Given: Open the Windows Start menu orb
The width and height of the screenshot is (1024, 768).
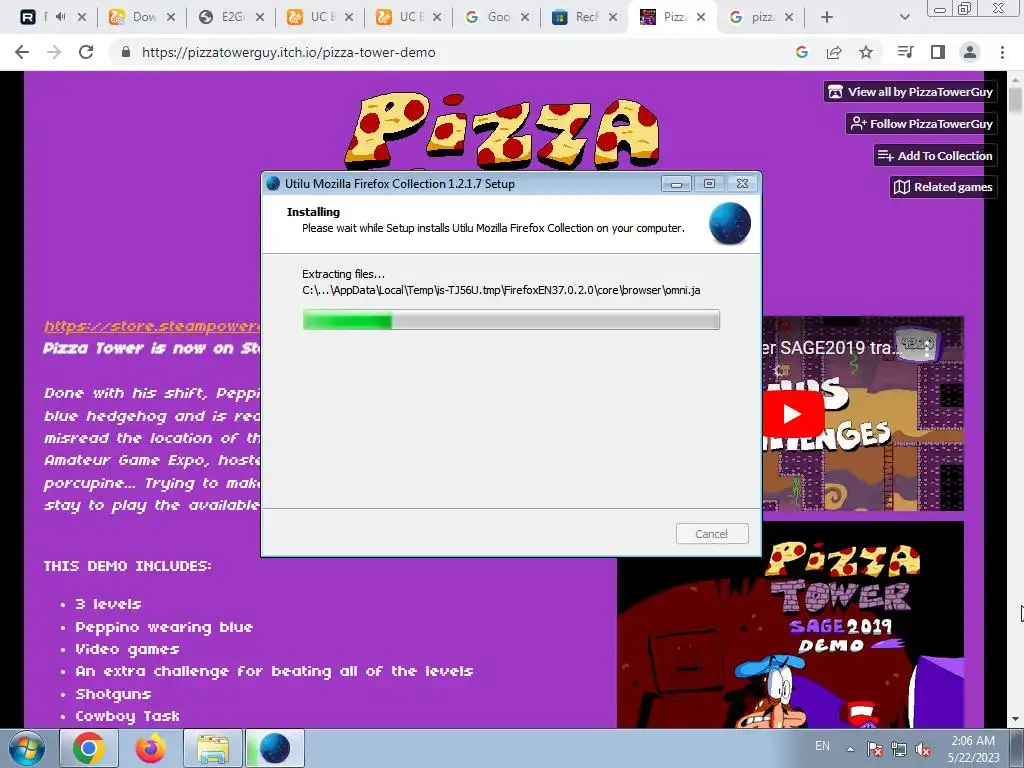Looking at the screenshot, I should point(27,748).
